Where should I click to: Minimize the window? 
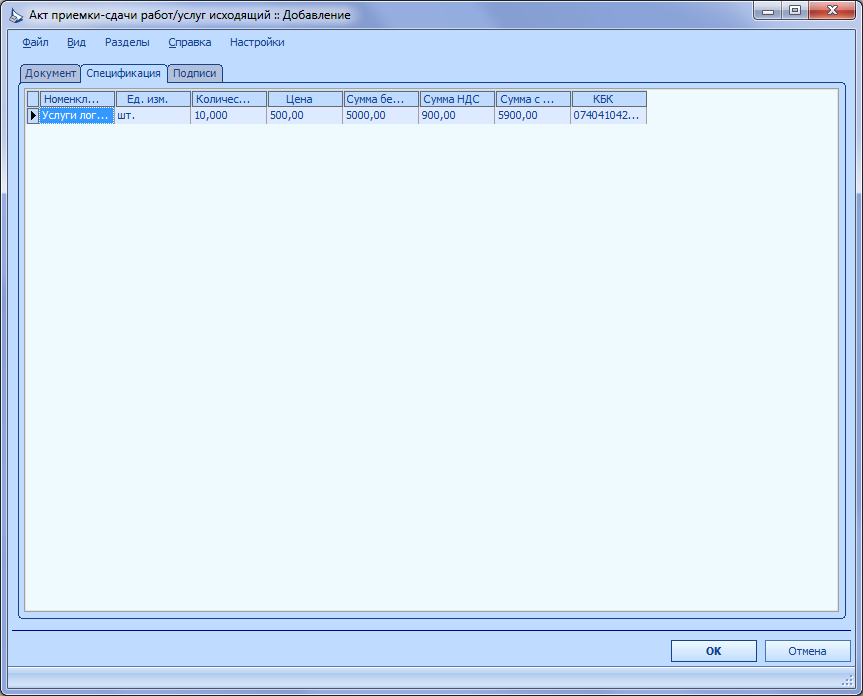point(768,10)
